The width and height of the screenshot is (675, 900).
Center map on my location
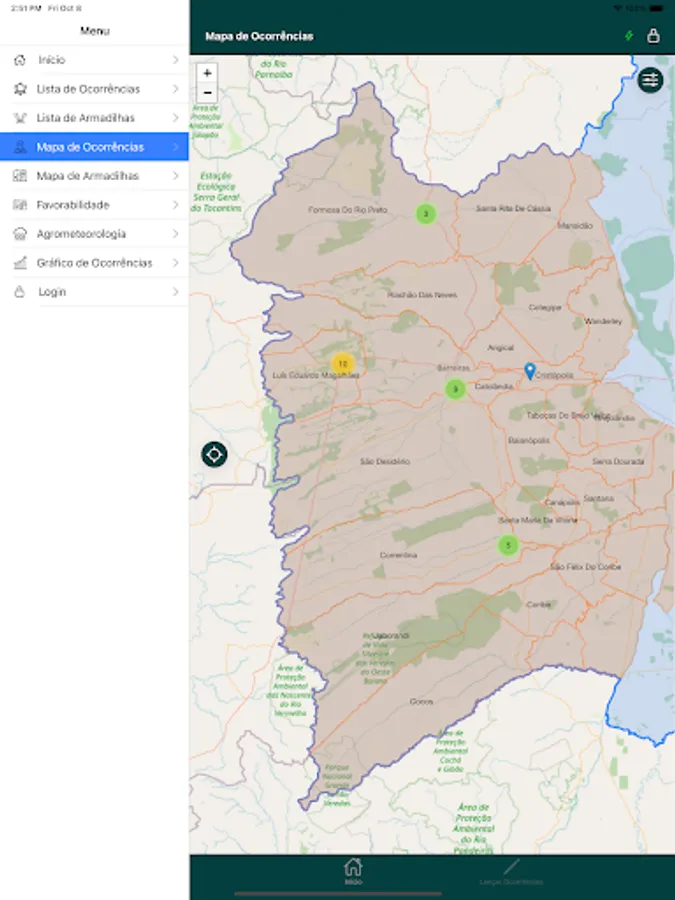[215, 455]
